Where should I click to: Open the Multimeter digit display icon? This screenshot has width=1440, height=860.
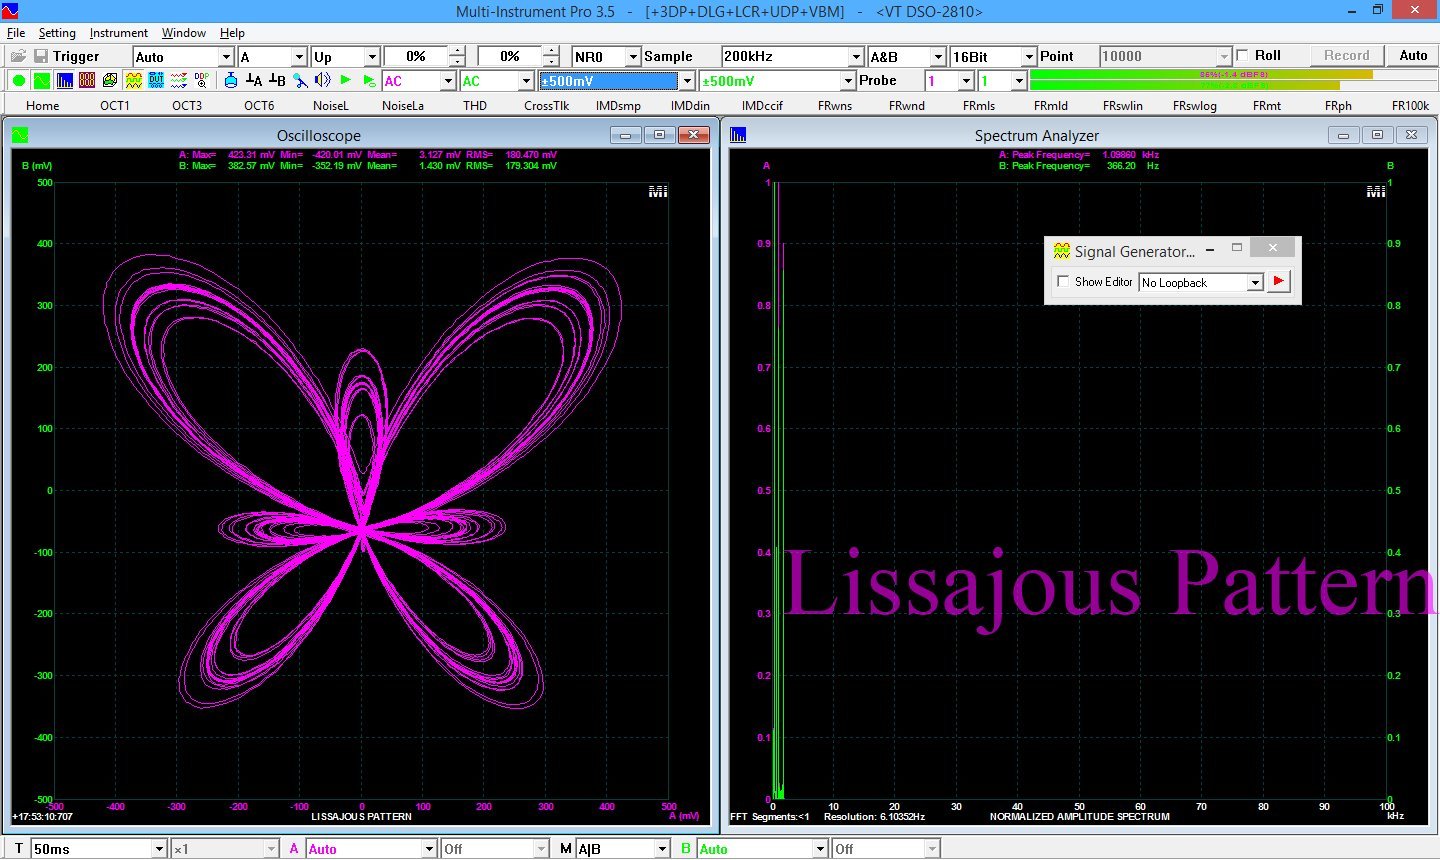tap(87, 81)
